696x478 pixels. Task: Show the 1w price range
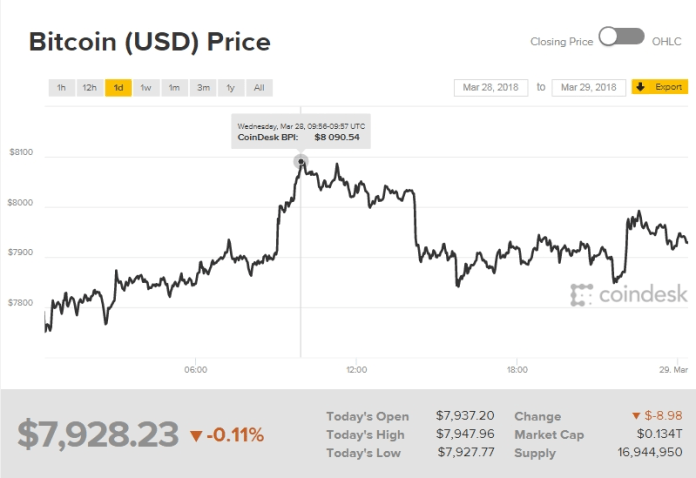tap(146, 88)
